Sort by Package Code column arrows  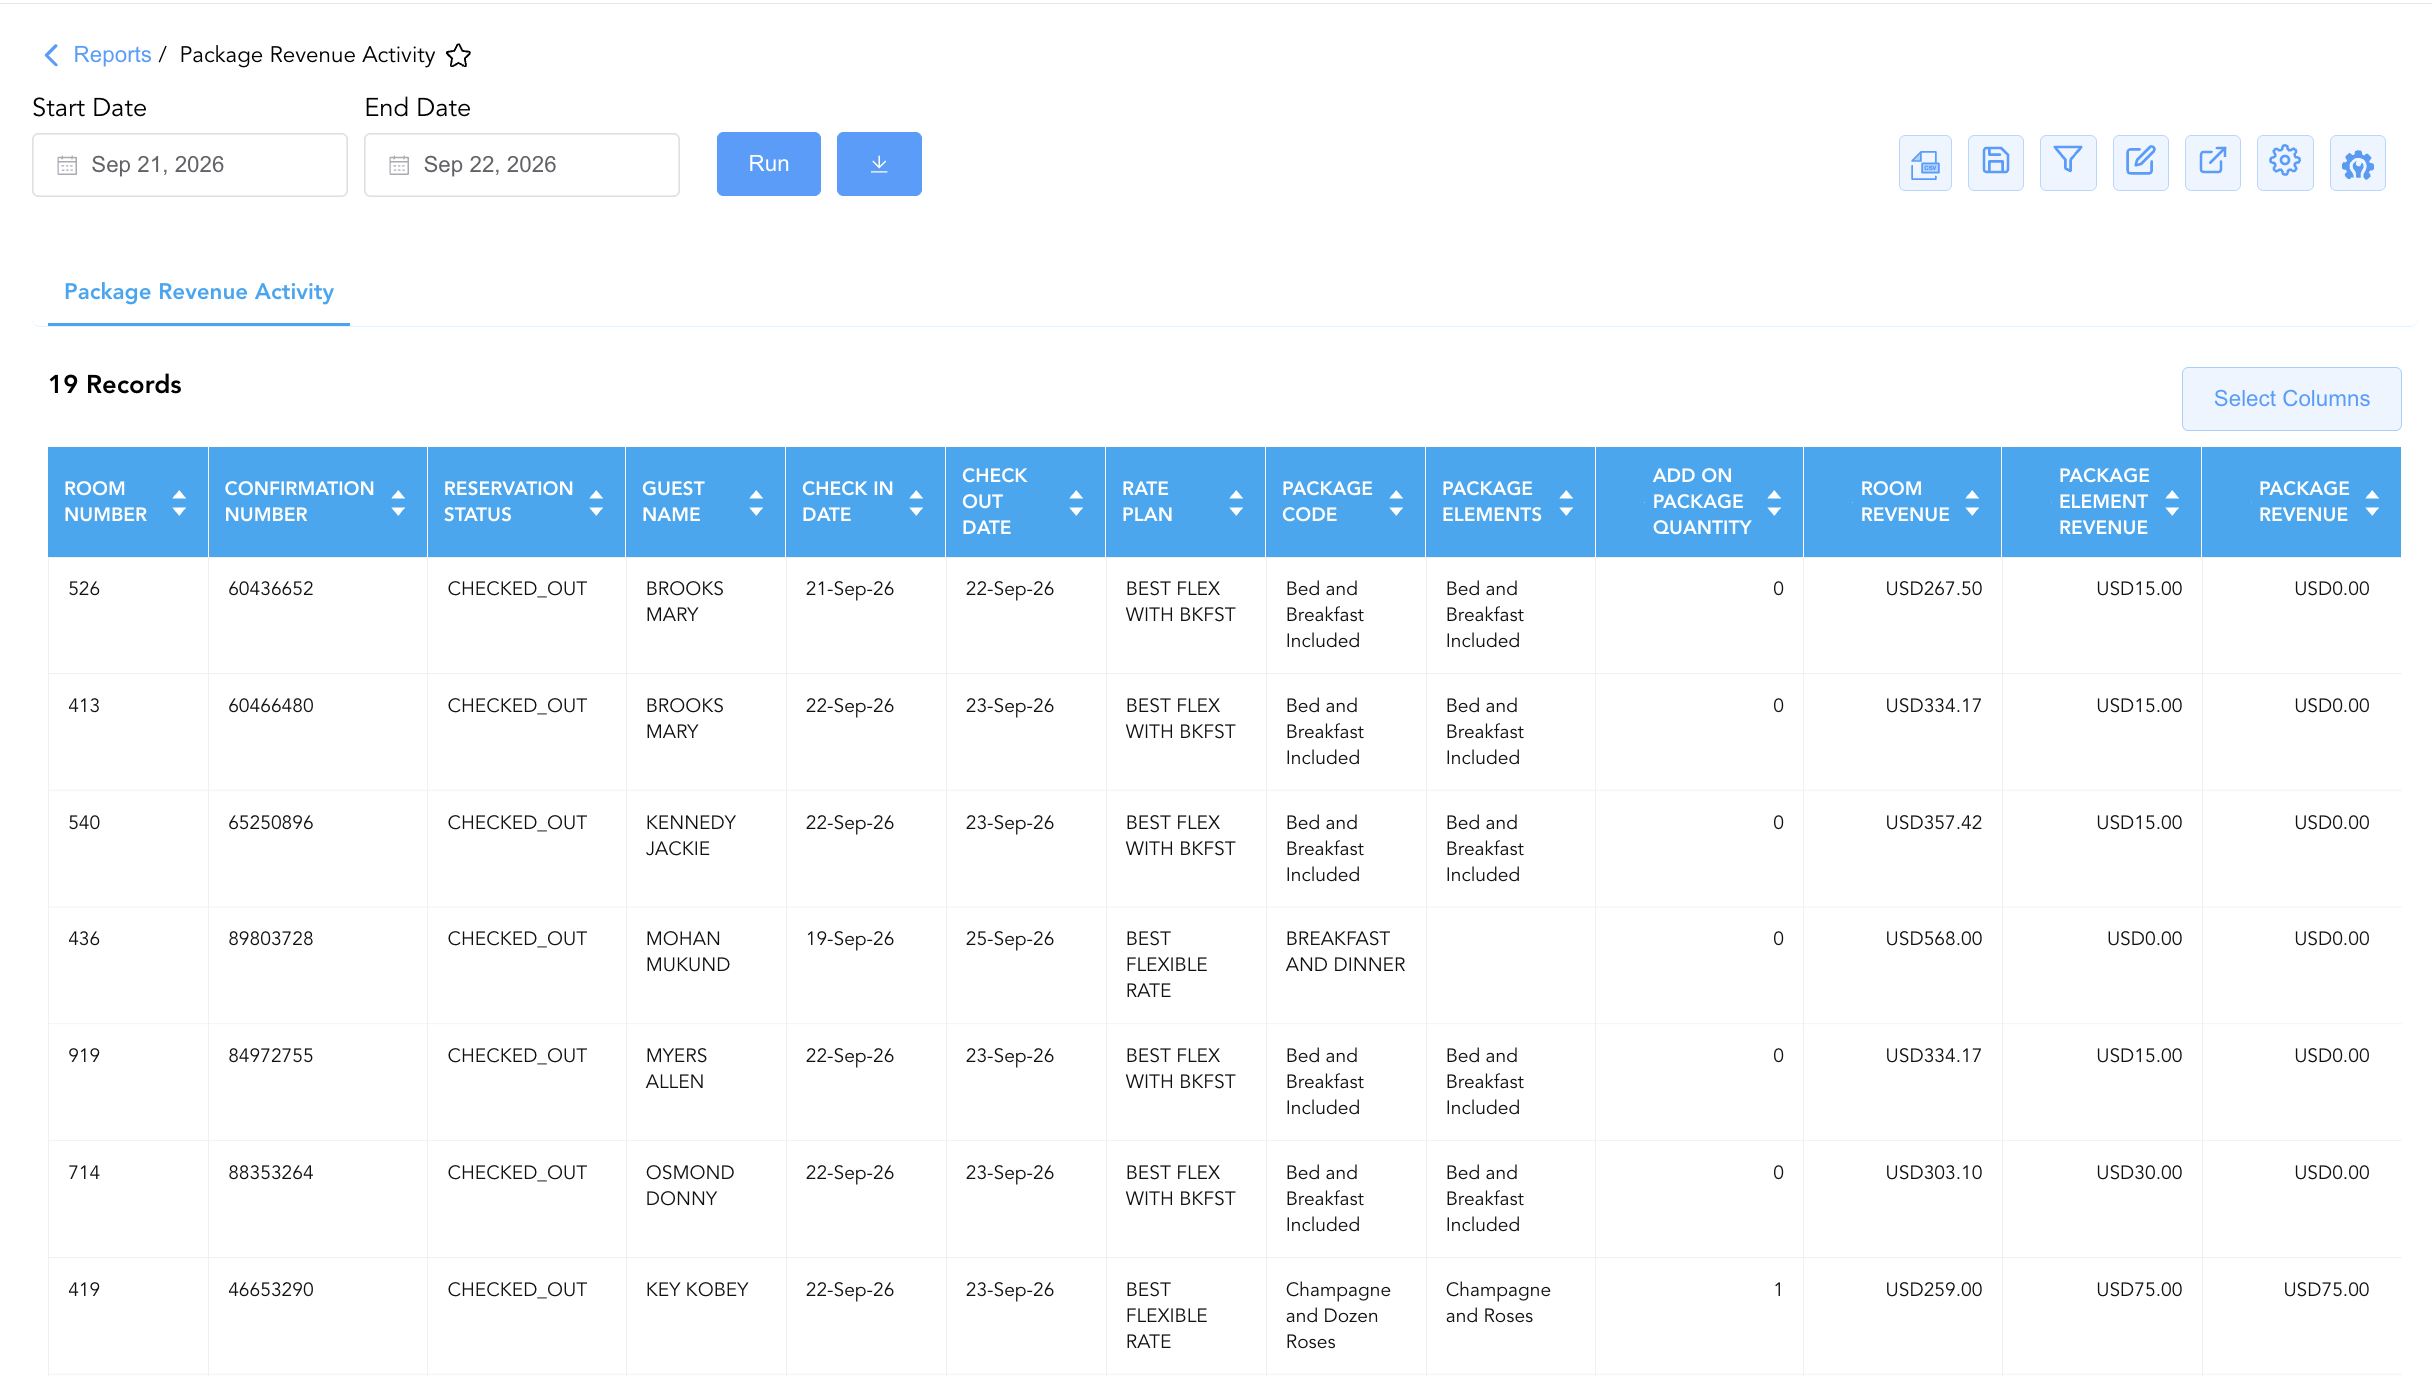click(1396, 502)
